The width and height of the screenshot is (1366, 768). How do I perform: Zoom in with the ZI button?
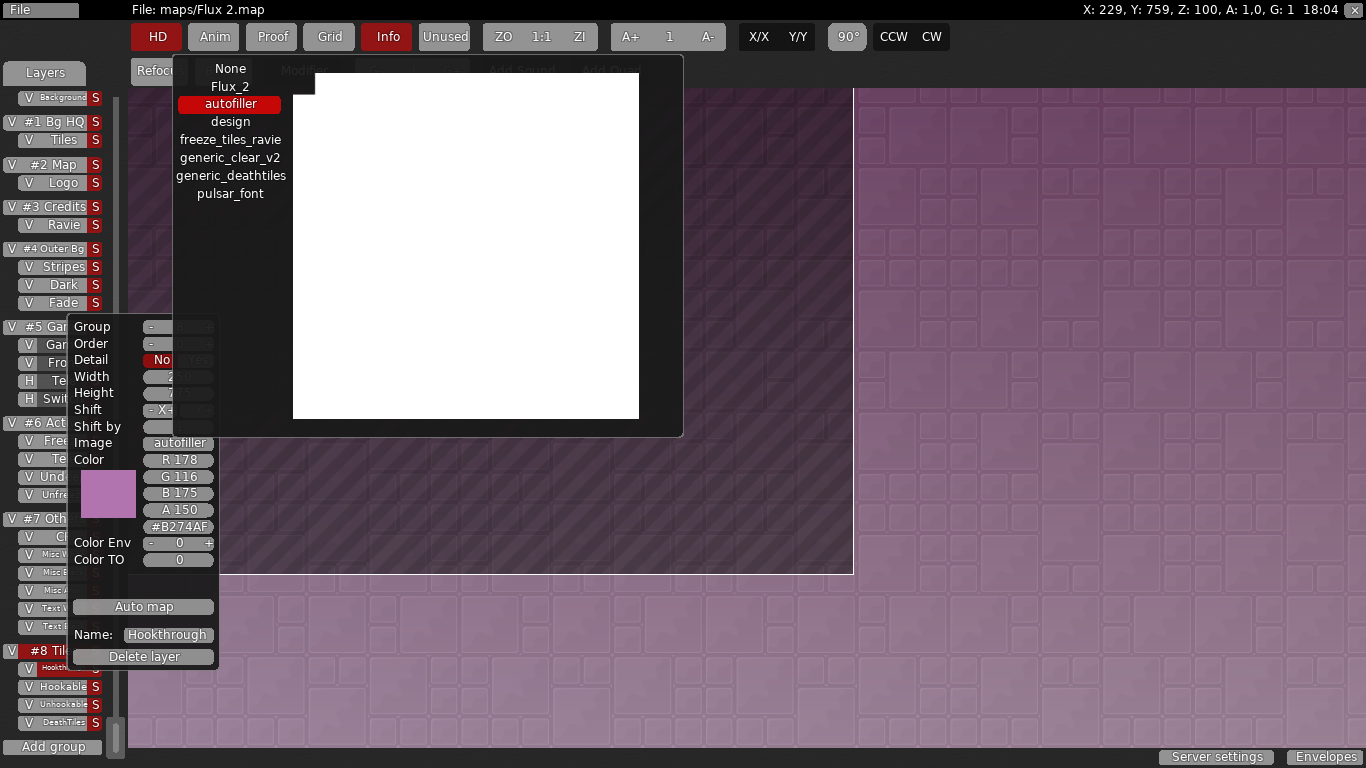click(579, 37)
